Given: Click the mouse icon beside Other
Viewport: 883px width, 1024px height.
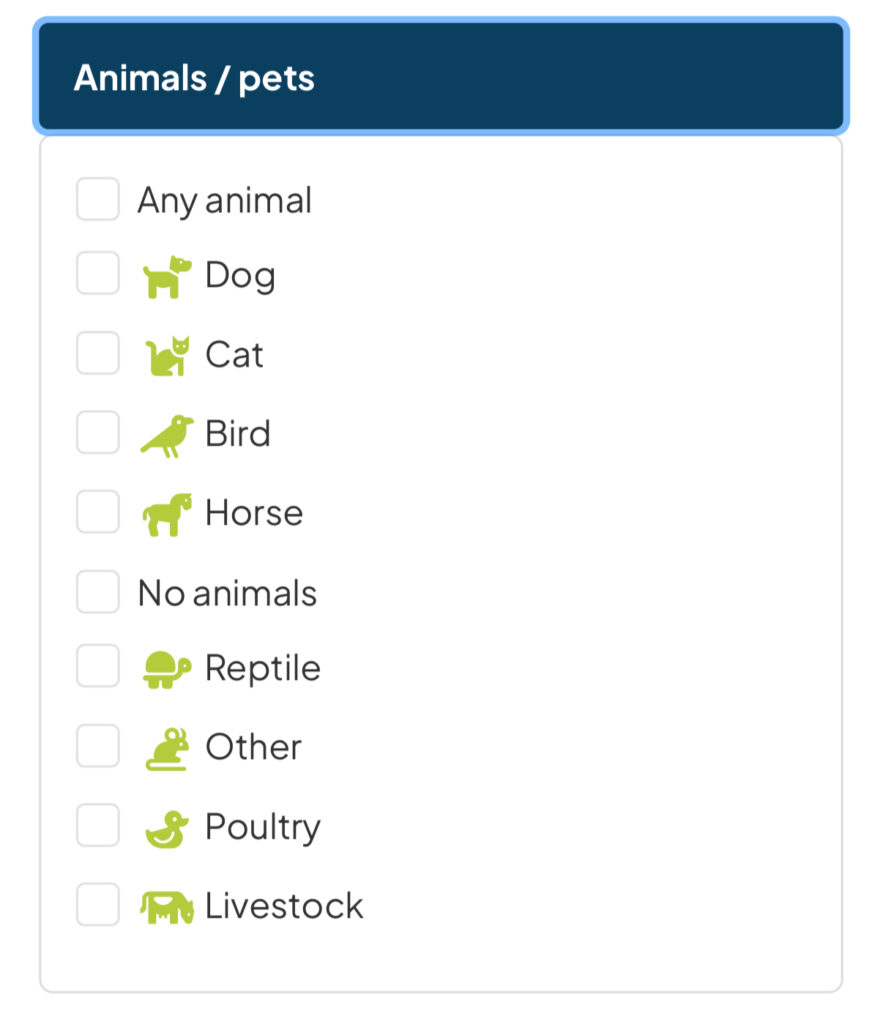Looking at the screenshot, I should coord(166,749).
